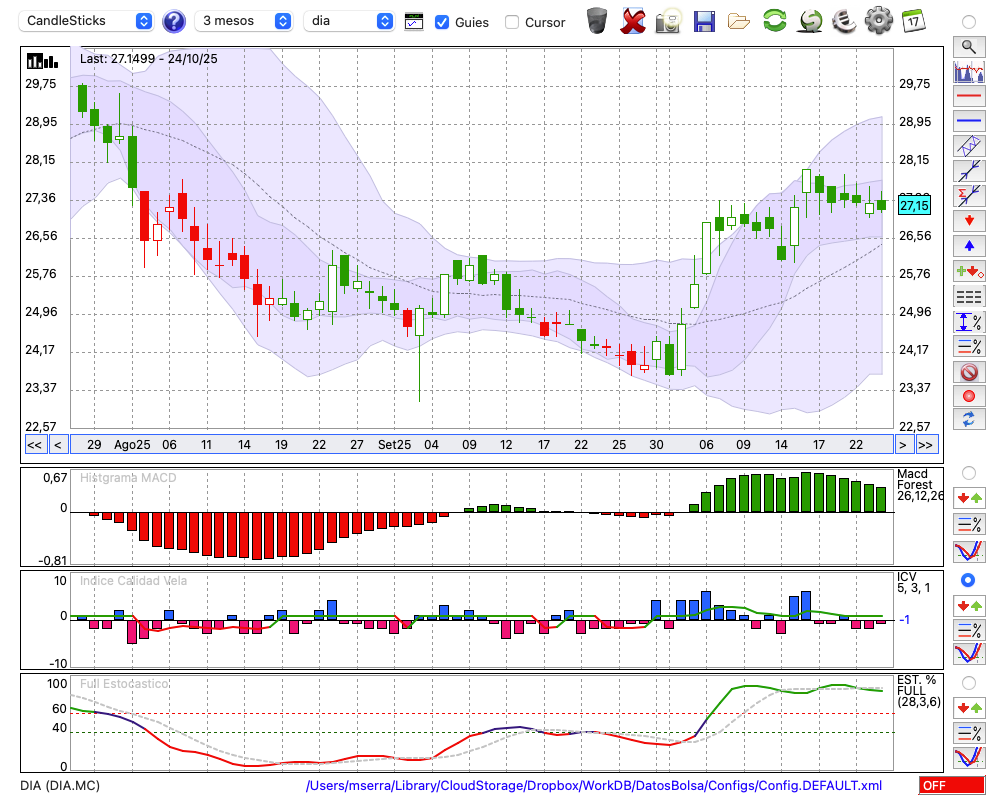Click the horizontal lines percent tool in main sidebar
1000x800 pixels.
click(x=969, y=346)
